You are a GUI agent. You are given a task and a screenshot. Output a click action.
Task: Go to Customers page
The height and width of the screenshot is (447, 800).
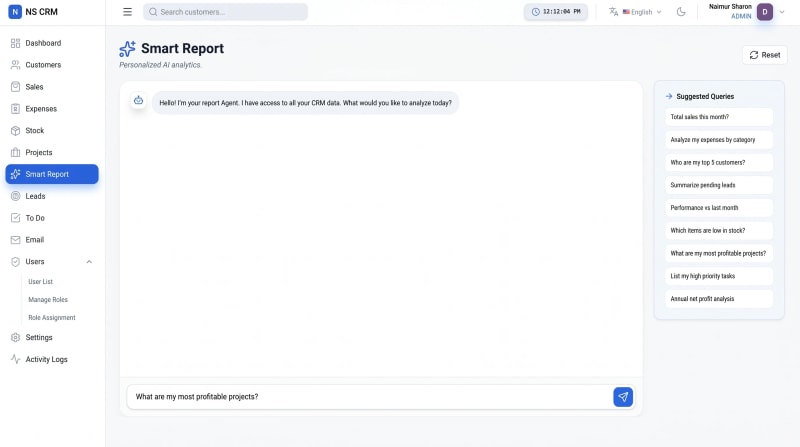coord(52,65)
